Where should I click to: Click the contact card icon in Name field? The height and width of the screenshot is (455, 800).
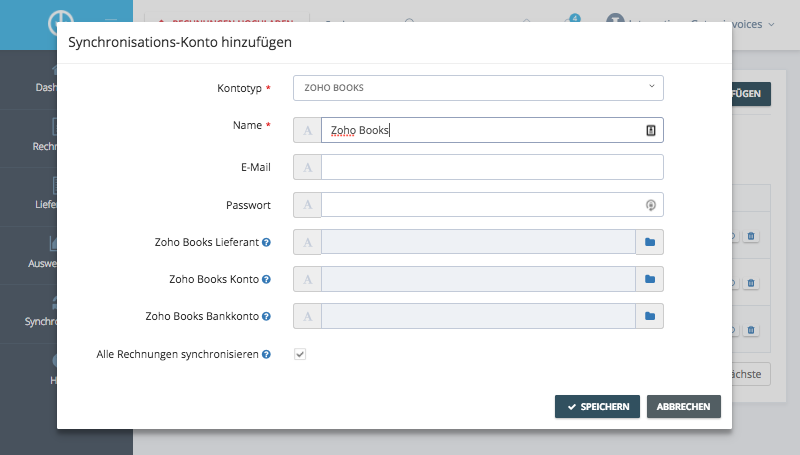(651, 131)
